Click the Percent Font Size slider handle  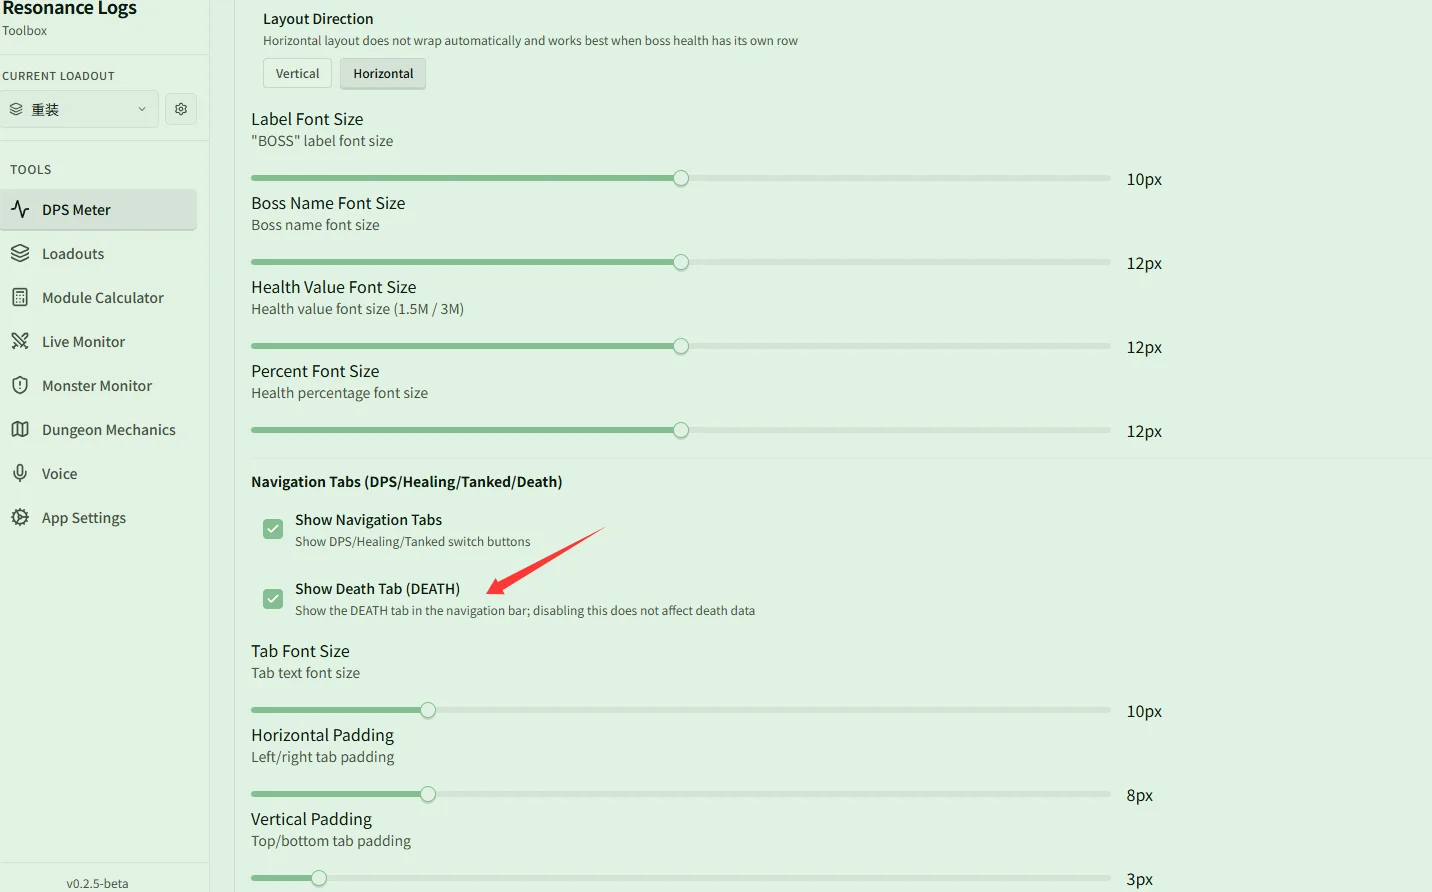(x=681, y=430)
